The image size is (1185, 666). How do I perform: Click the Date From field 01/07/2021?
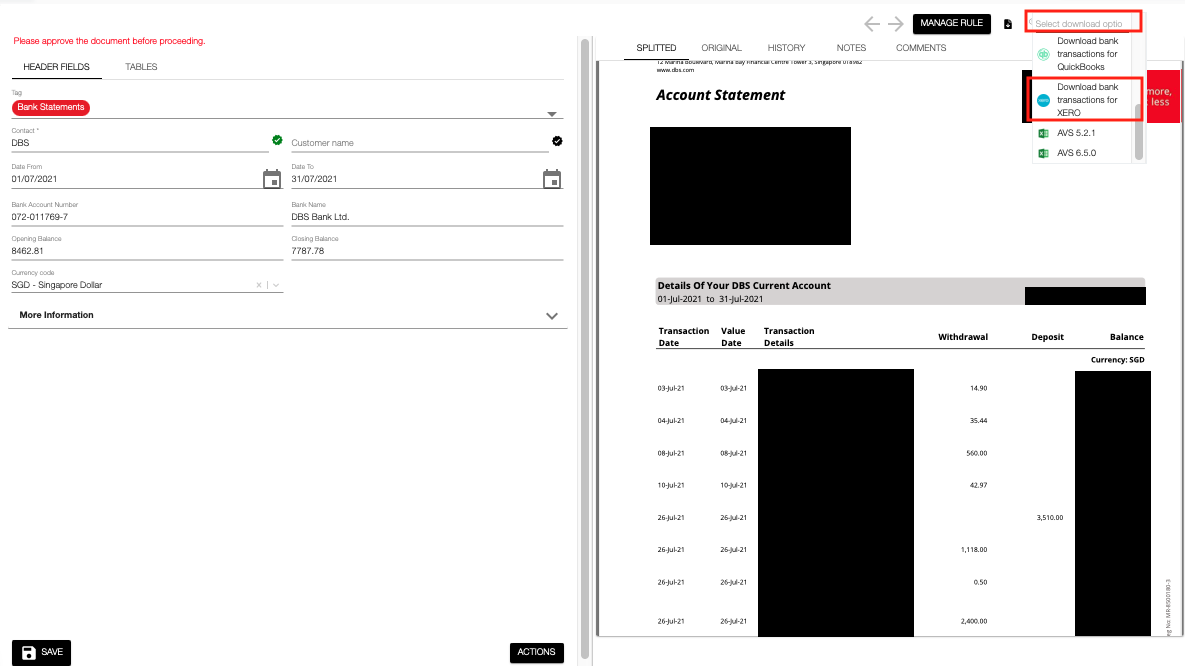click(x=136, y=179)
